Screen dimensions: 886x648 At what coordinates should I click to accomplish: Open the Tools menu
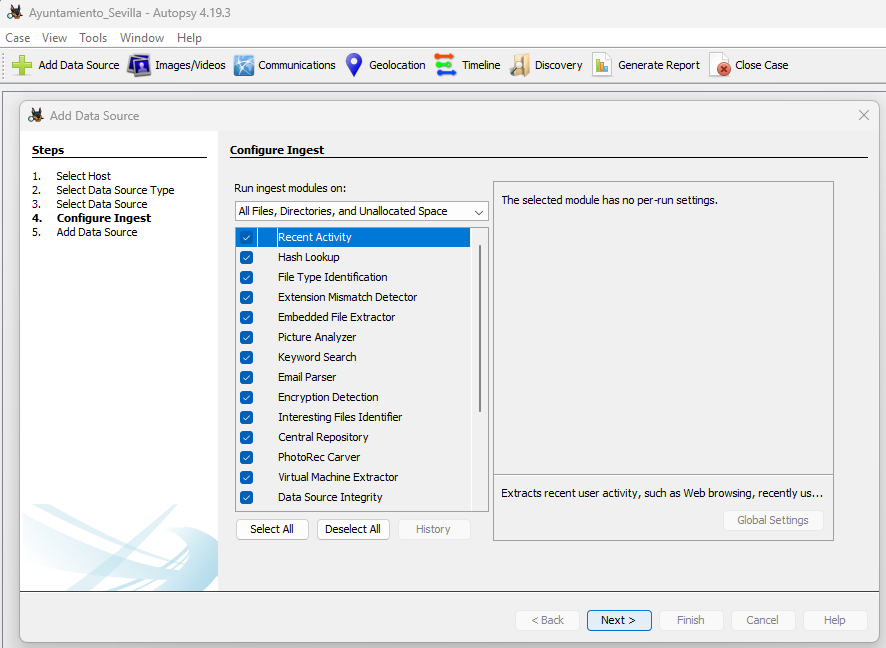pos(93,38)
